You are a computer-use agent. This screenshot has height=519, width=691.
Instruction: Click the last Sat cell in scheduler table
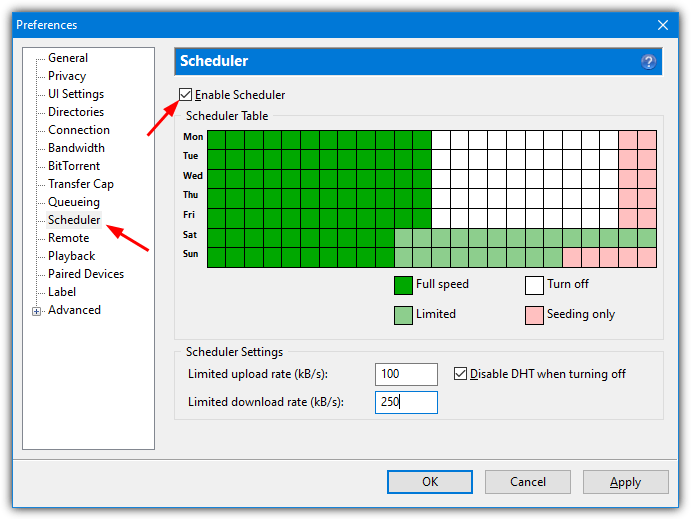click(647, 238)
